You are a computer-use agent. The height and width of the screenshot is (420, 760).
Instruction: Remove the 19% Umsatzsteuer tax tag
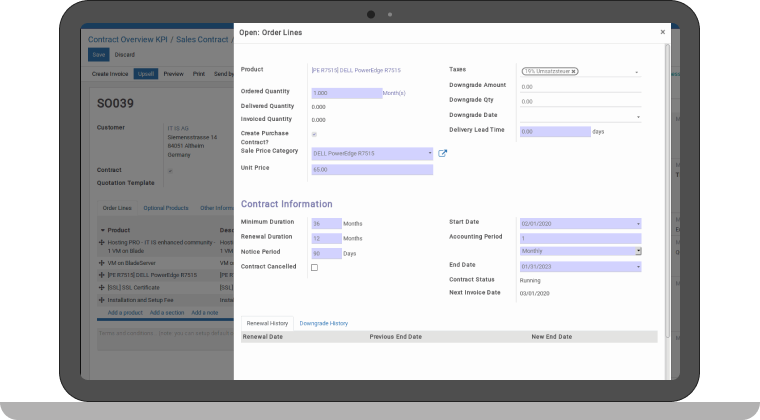click(574, 72)
